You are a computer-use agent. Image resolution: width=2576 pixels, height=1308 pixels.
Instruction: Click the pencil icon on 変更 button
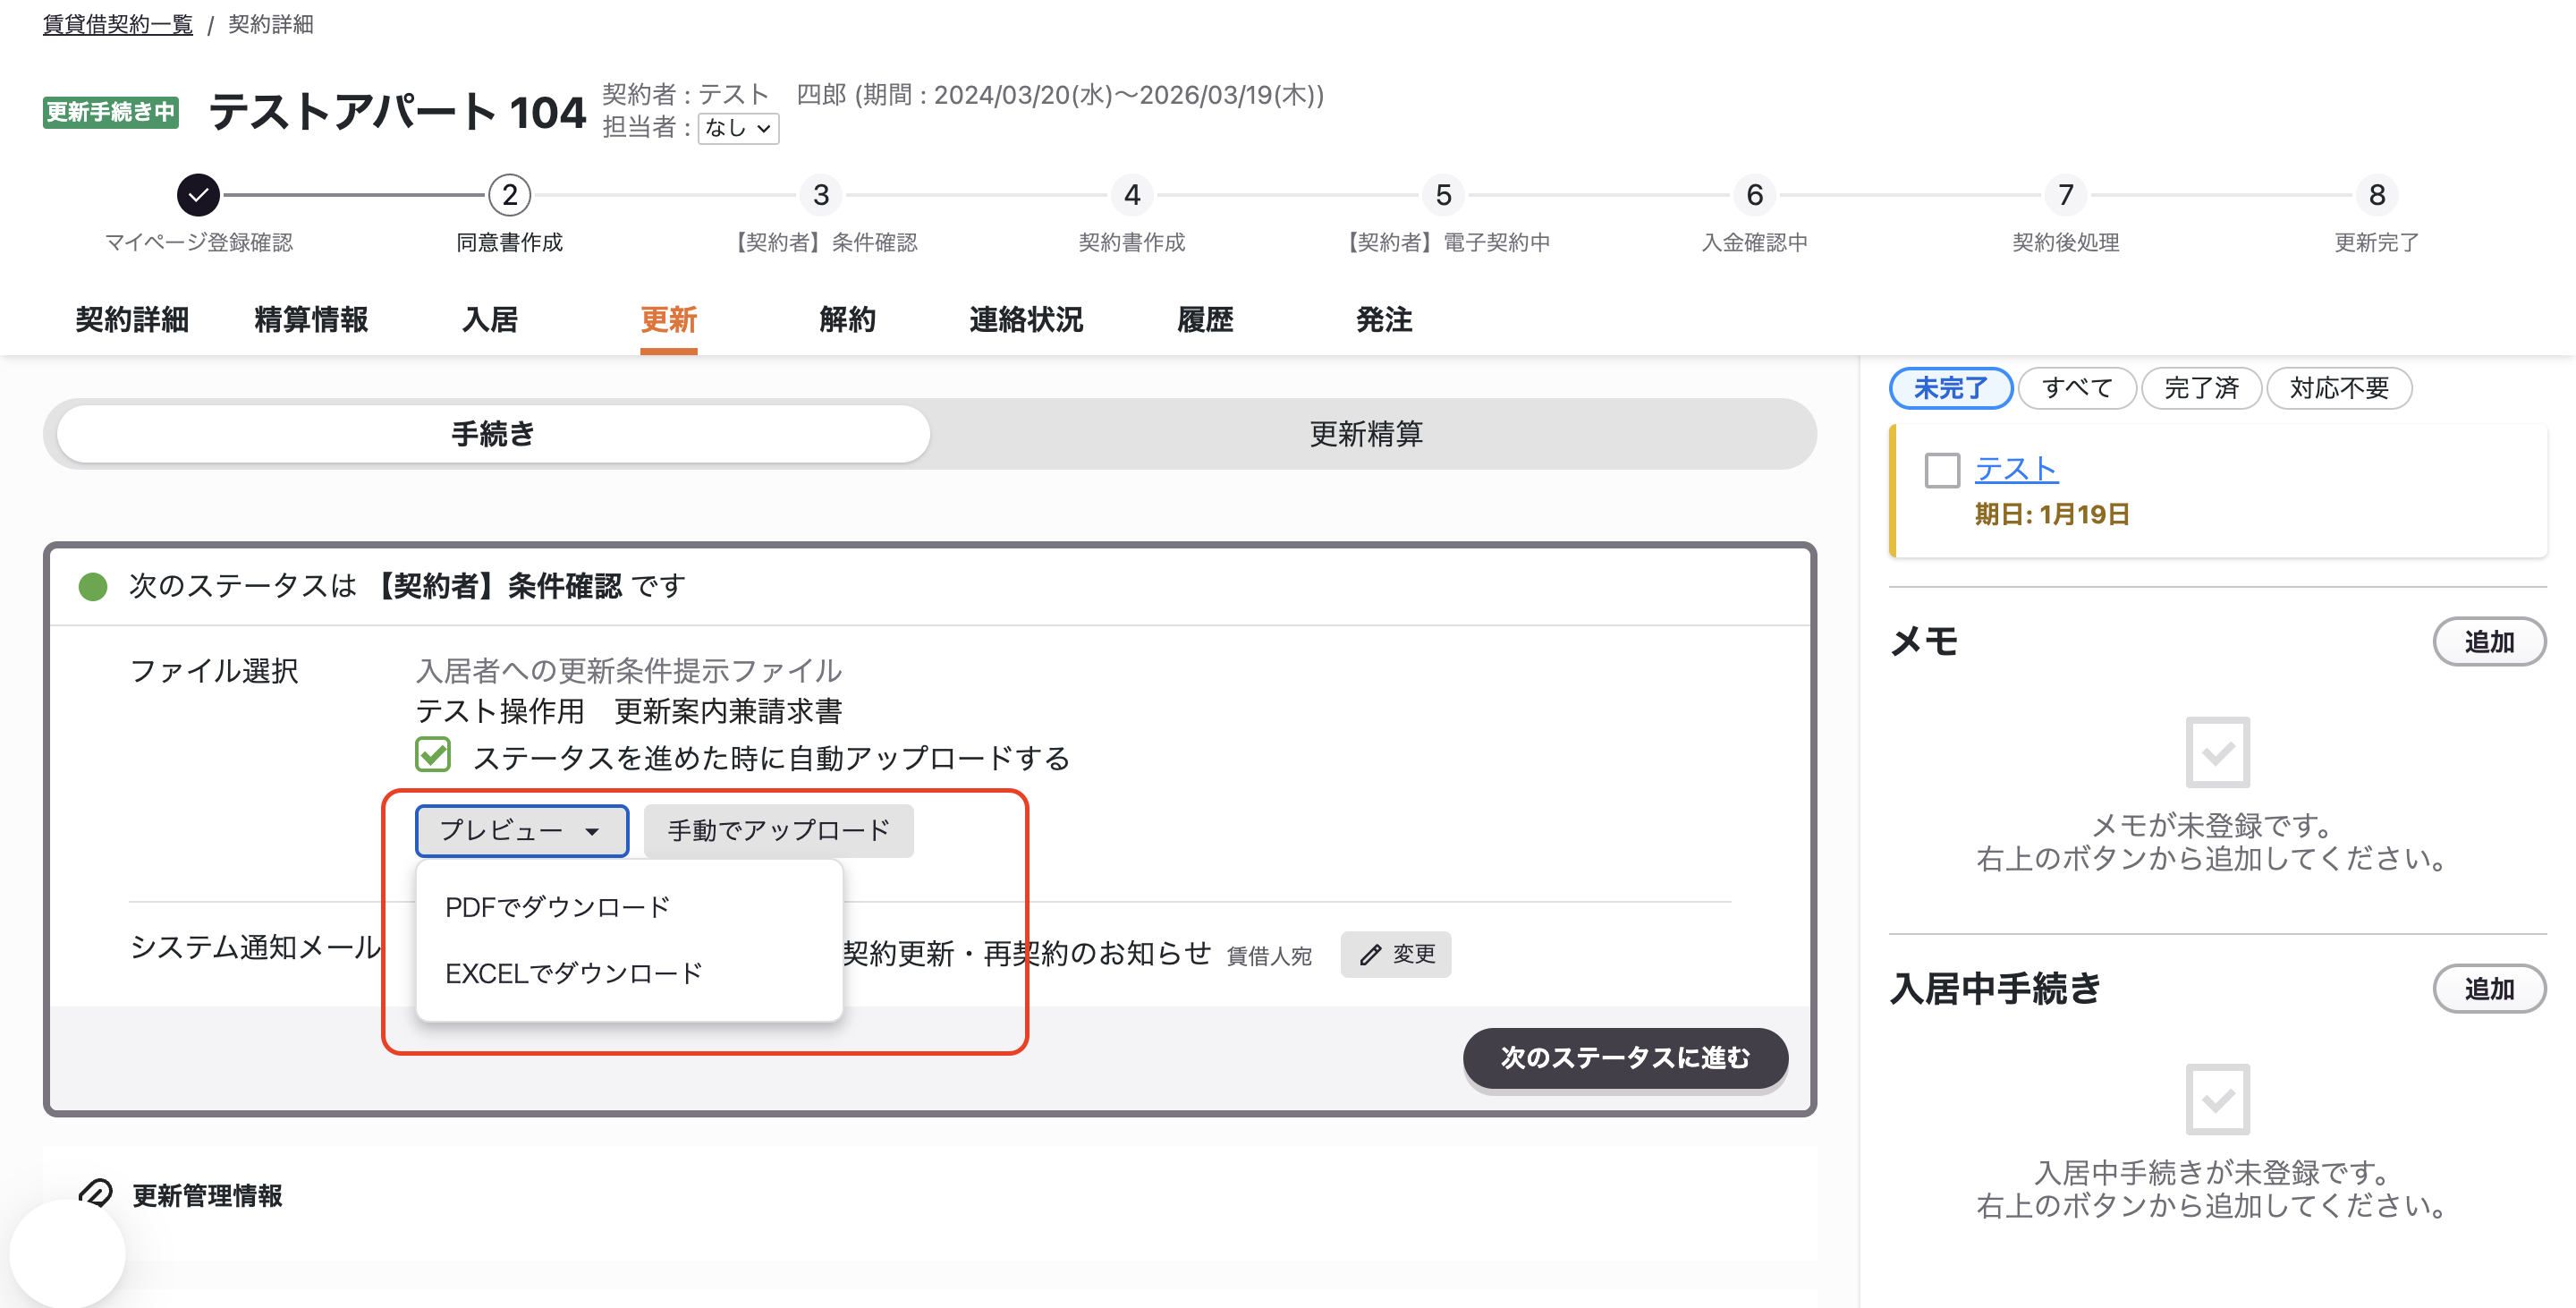[1370, 955]
